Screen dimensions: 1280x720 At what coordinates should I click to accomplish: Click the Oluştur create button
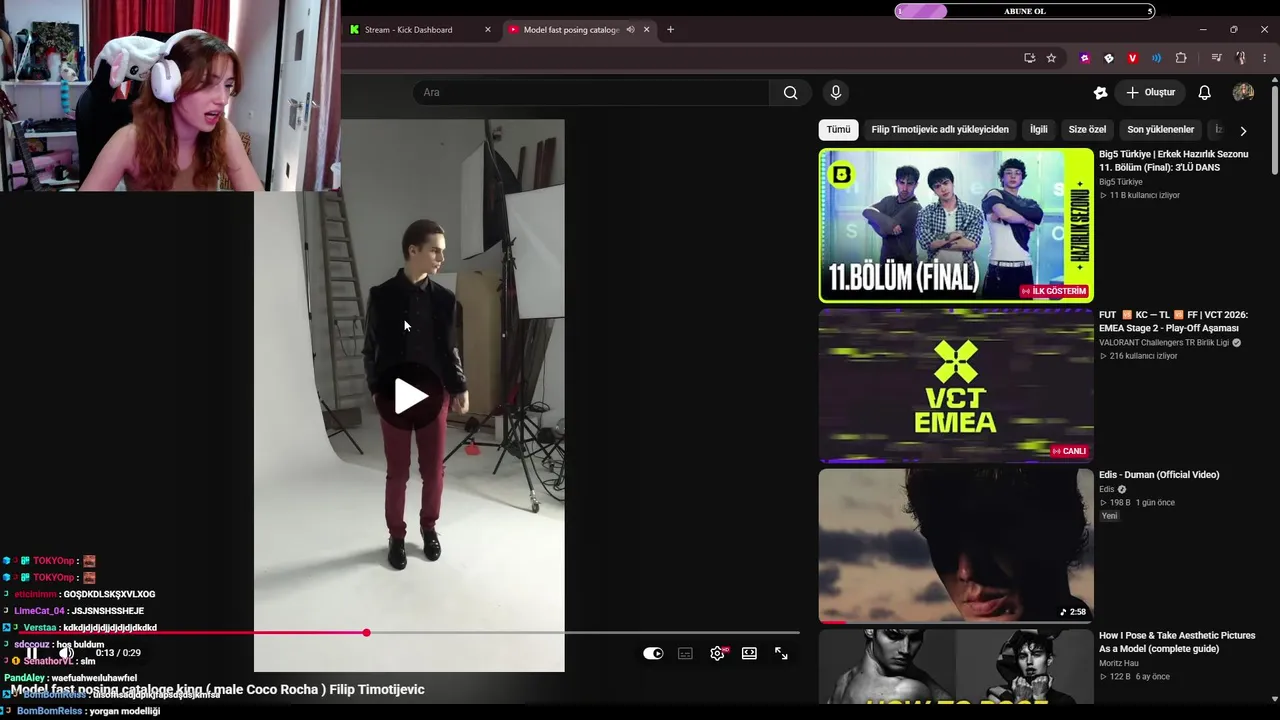point(1151,93)
